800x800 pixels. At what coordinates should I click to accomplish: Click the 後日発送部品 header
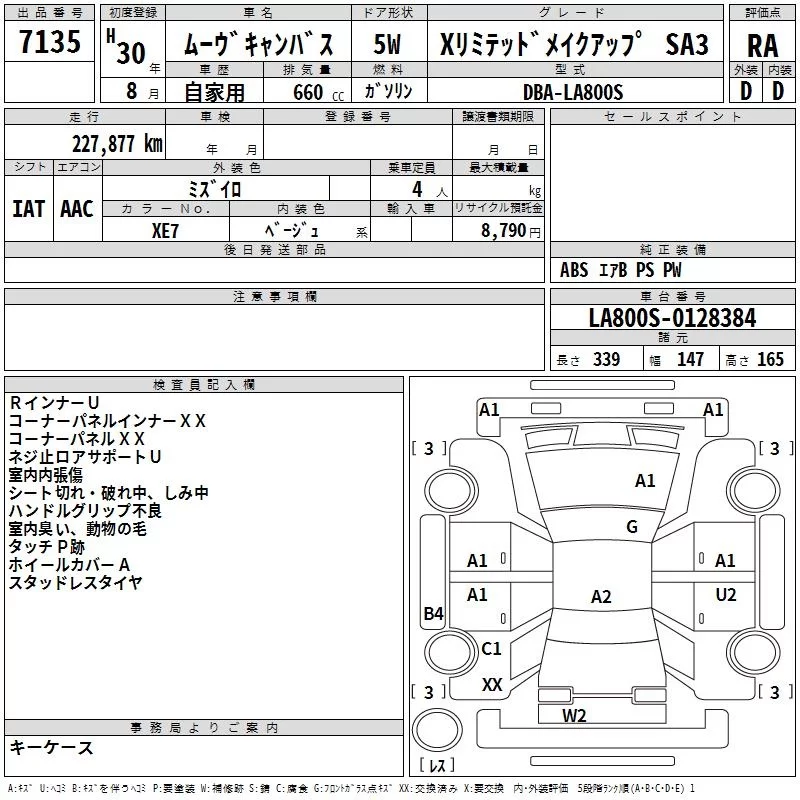(274, 249)
